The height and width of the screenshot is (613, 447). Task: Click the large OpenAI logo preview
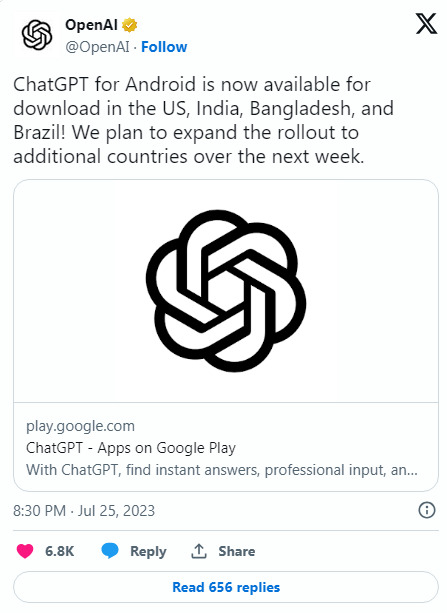[226, 290]
